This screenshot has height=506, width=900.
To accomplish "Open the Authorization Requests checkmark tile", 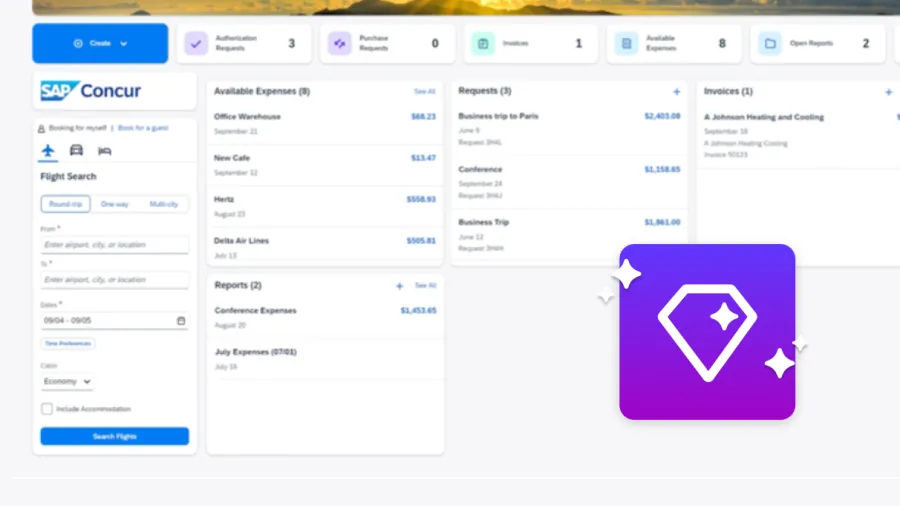I will coord(244,43).
